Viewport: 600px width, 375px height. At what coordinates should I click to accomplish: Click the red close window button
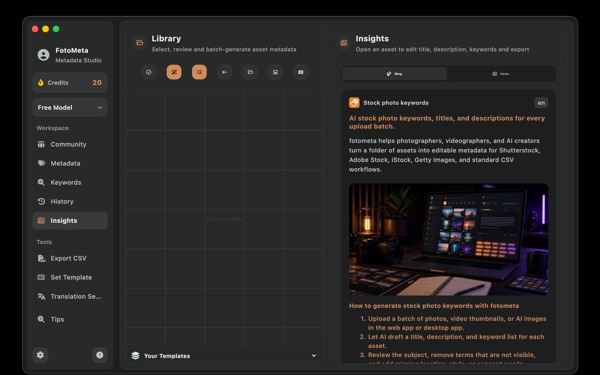35,29
